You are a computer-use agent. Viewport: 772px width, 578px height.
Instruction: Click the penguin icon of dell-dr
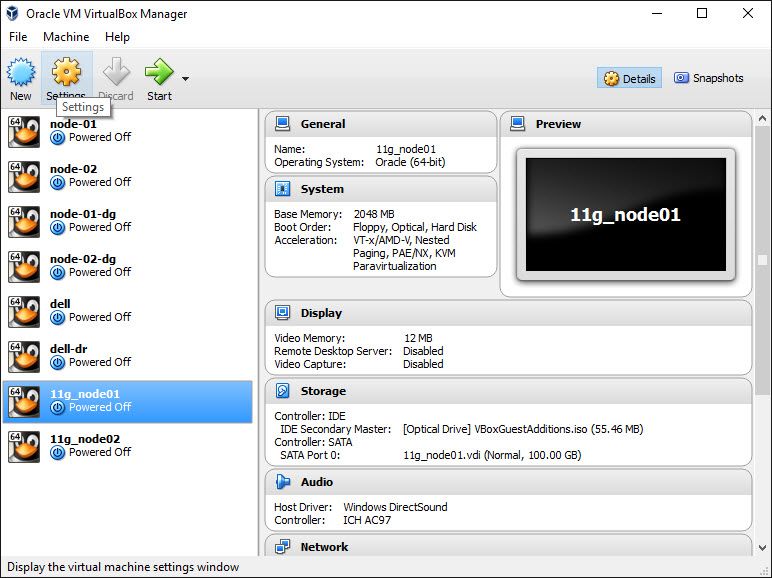[x=24, y=357]
